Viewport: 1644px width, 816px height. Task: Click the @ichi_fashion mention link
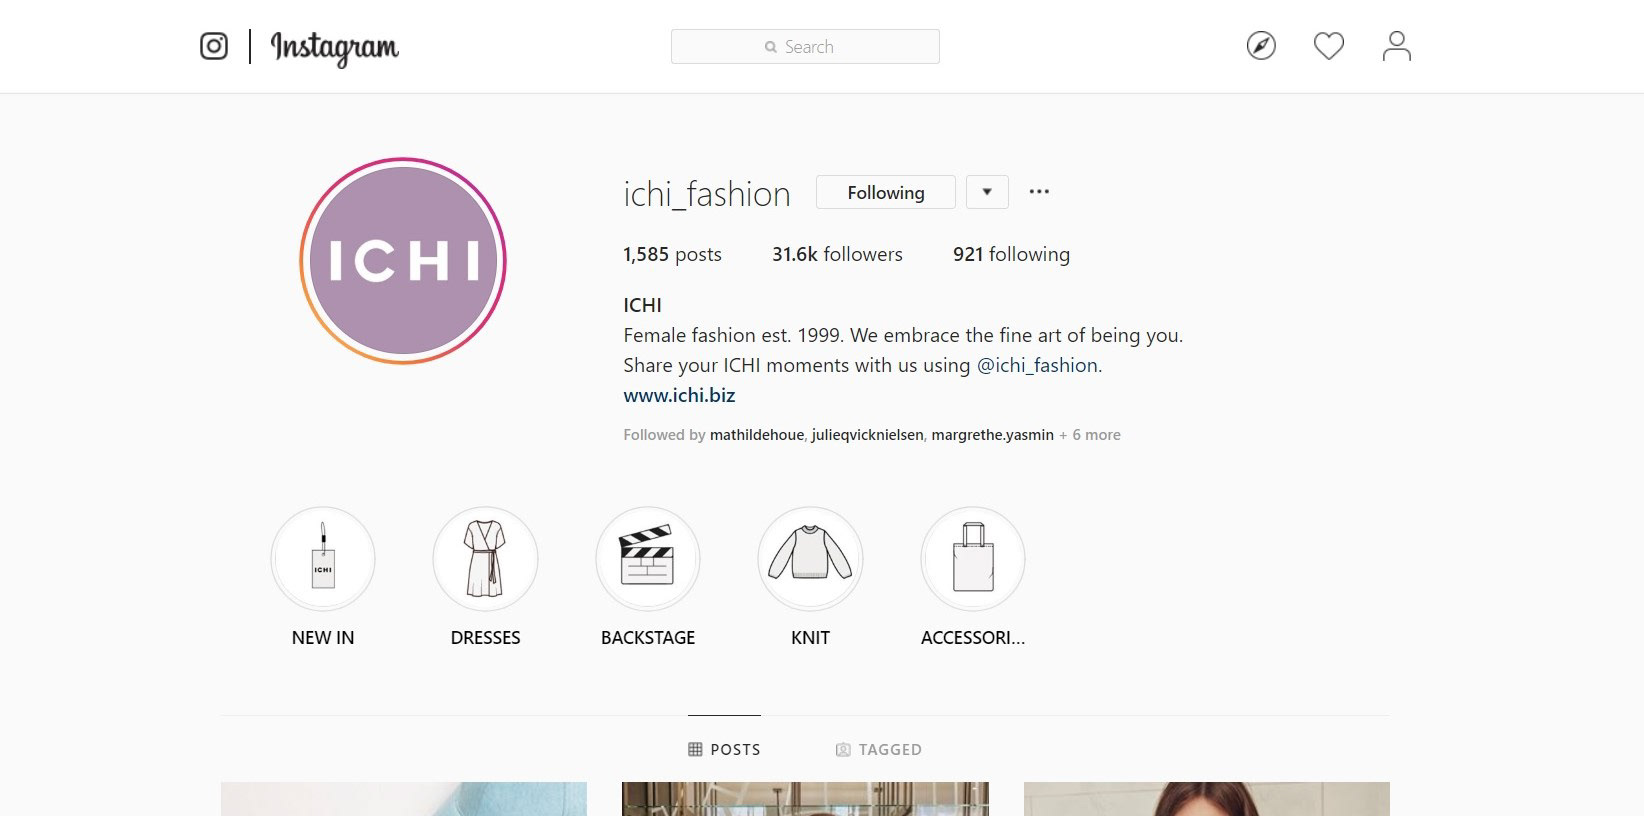tap(1037, 365)
